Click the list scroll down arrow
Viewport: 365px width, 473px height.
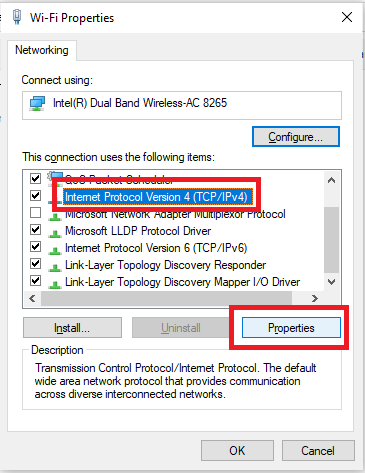331,282
